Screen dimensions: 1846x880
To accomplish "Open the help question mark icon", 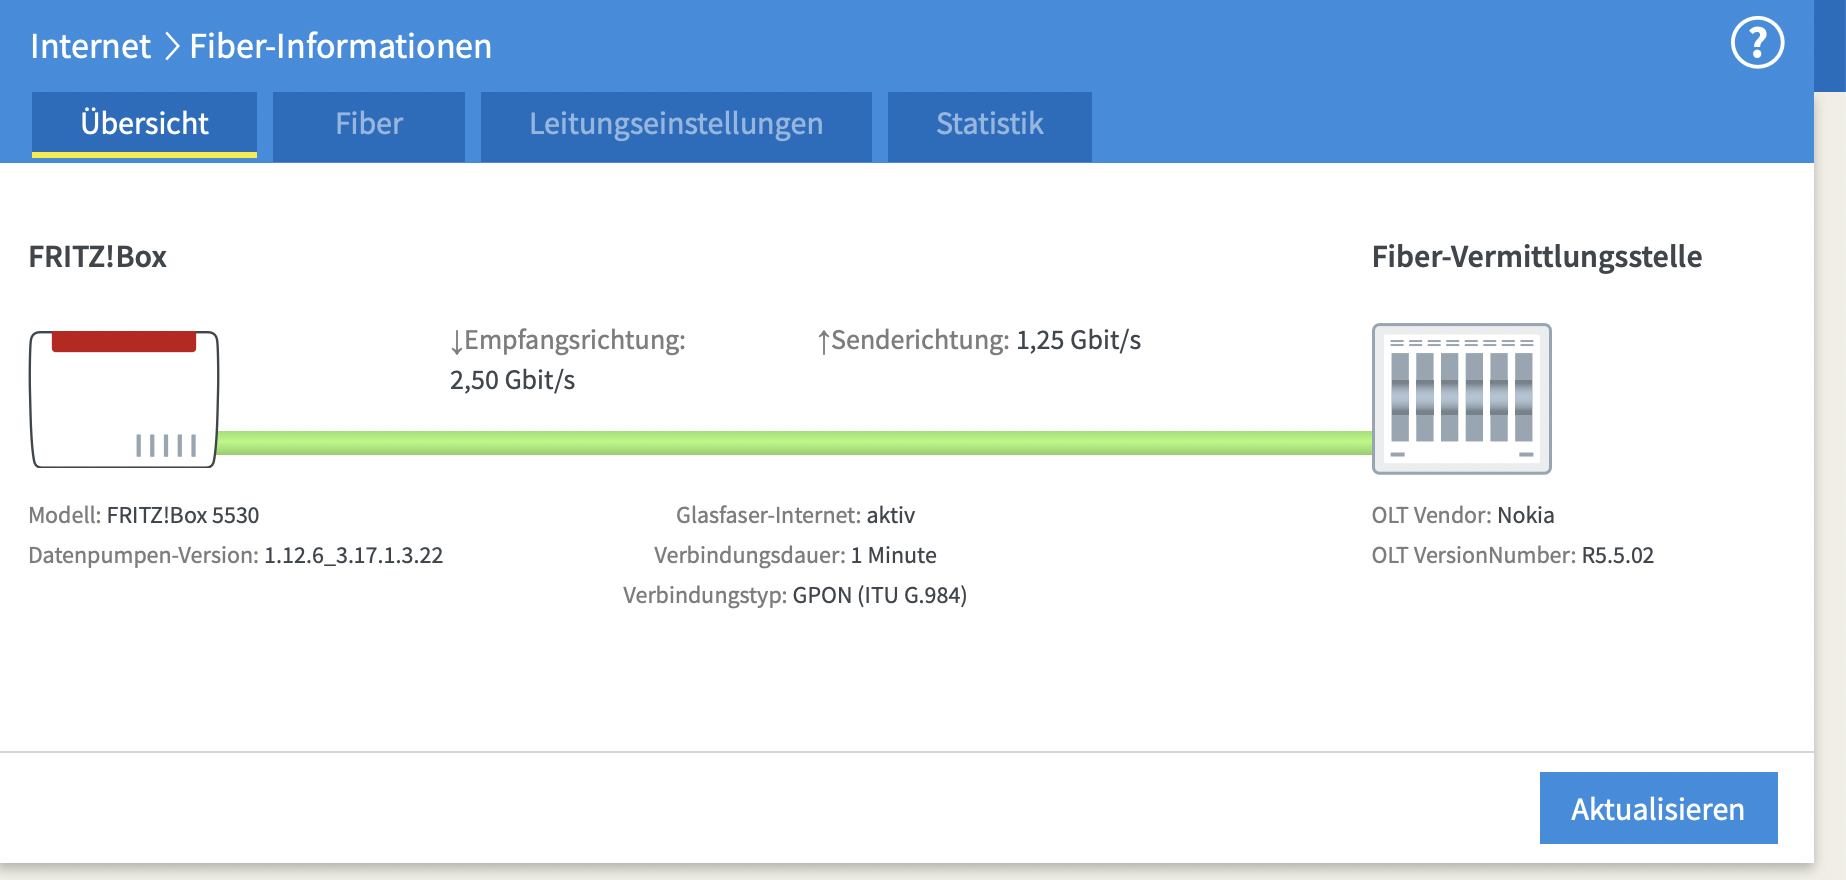I will tap(1757, 43).
